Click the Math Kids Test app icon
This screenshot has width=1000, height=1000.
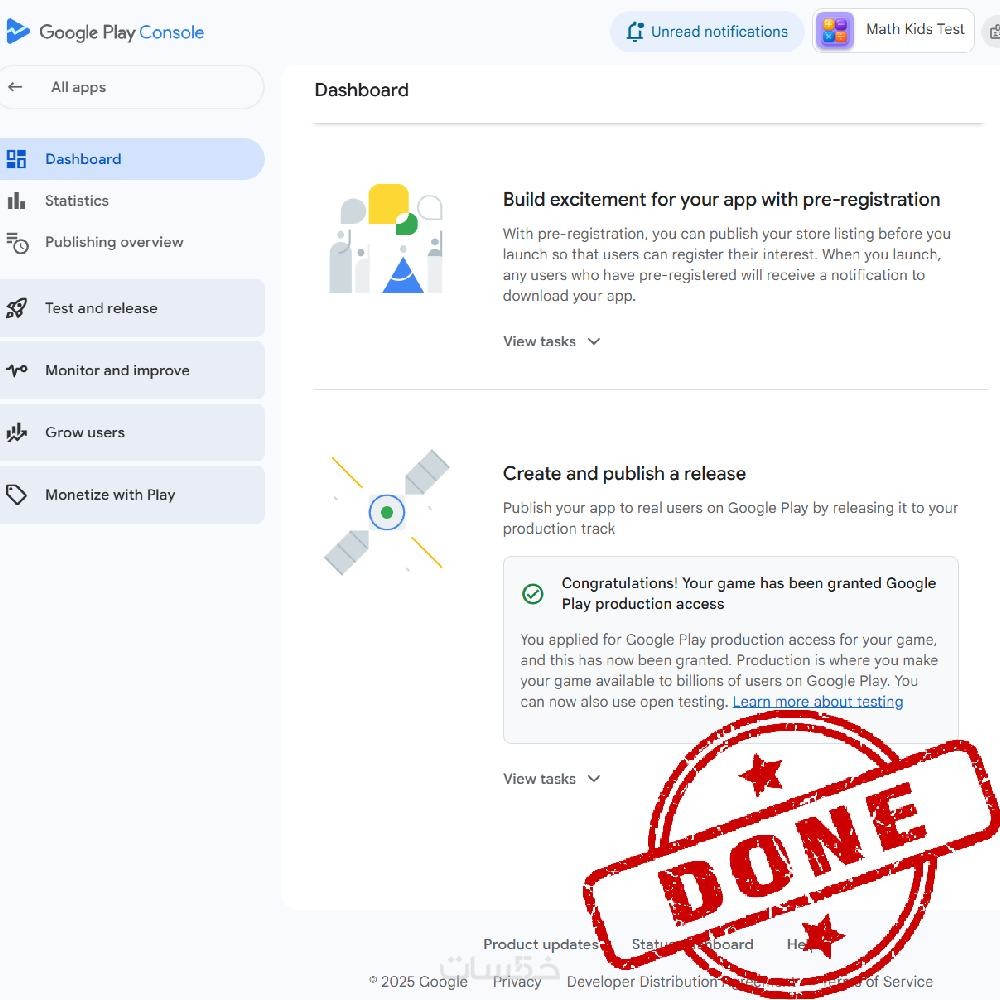834,31
